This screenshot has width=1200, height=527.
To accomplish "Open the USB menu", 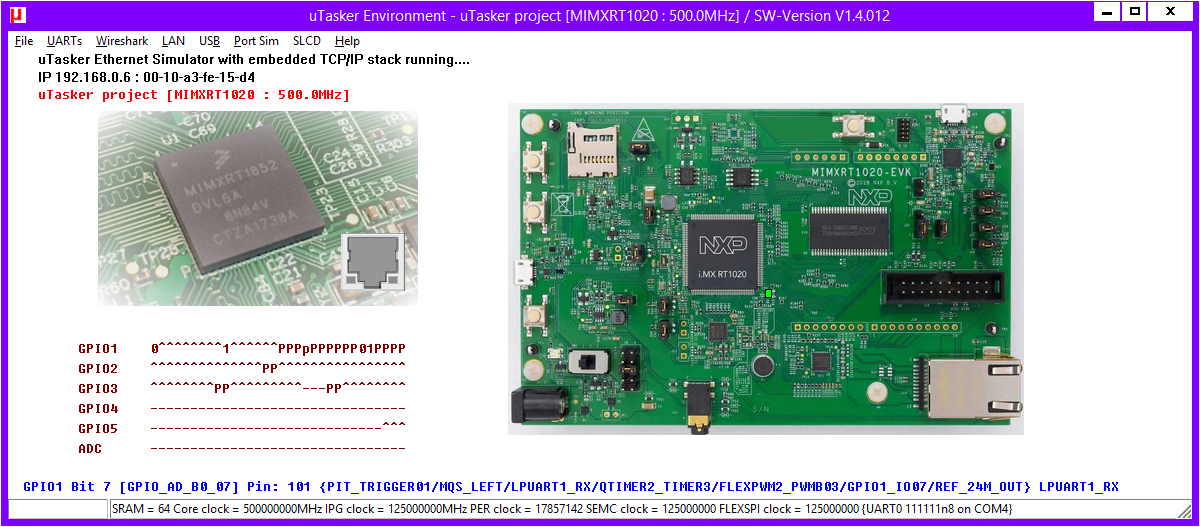I will coord(210,41).
